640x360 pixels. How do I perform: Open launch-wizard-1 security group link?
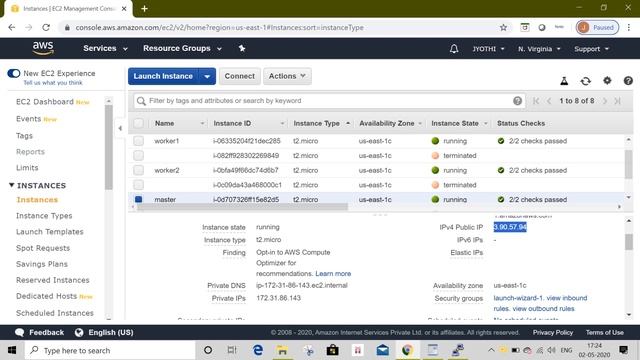[518, 298]
